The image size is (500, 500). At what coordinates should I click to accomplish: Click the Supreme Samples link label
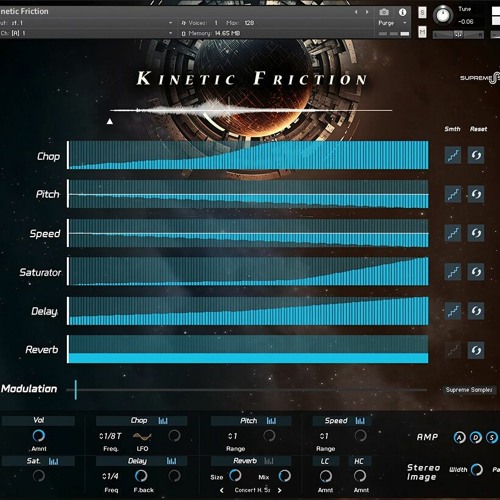coord(469,390)
